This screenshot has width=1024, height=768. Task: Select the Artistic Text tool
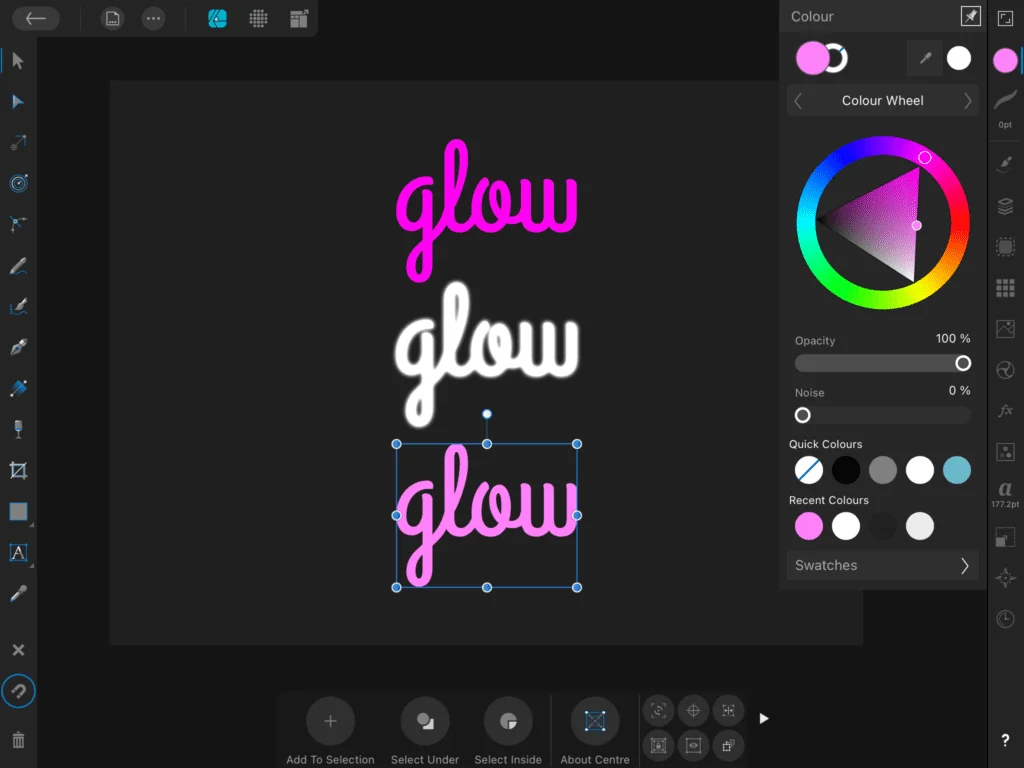click(17, 552)
